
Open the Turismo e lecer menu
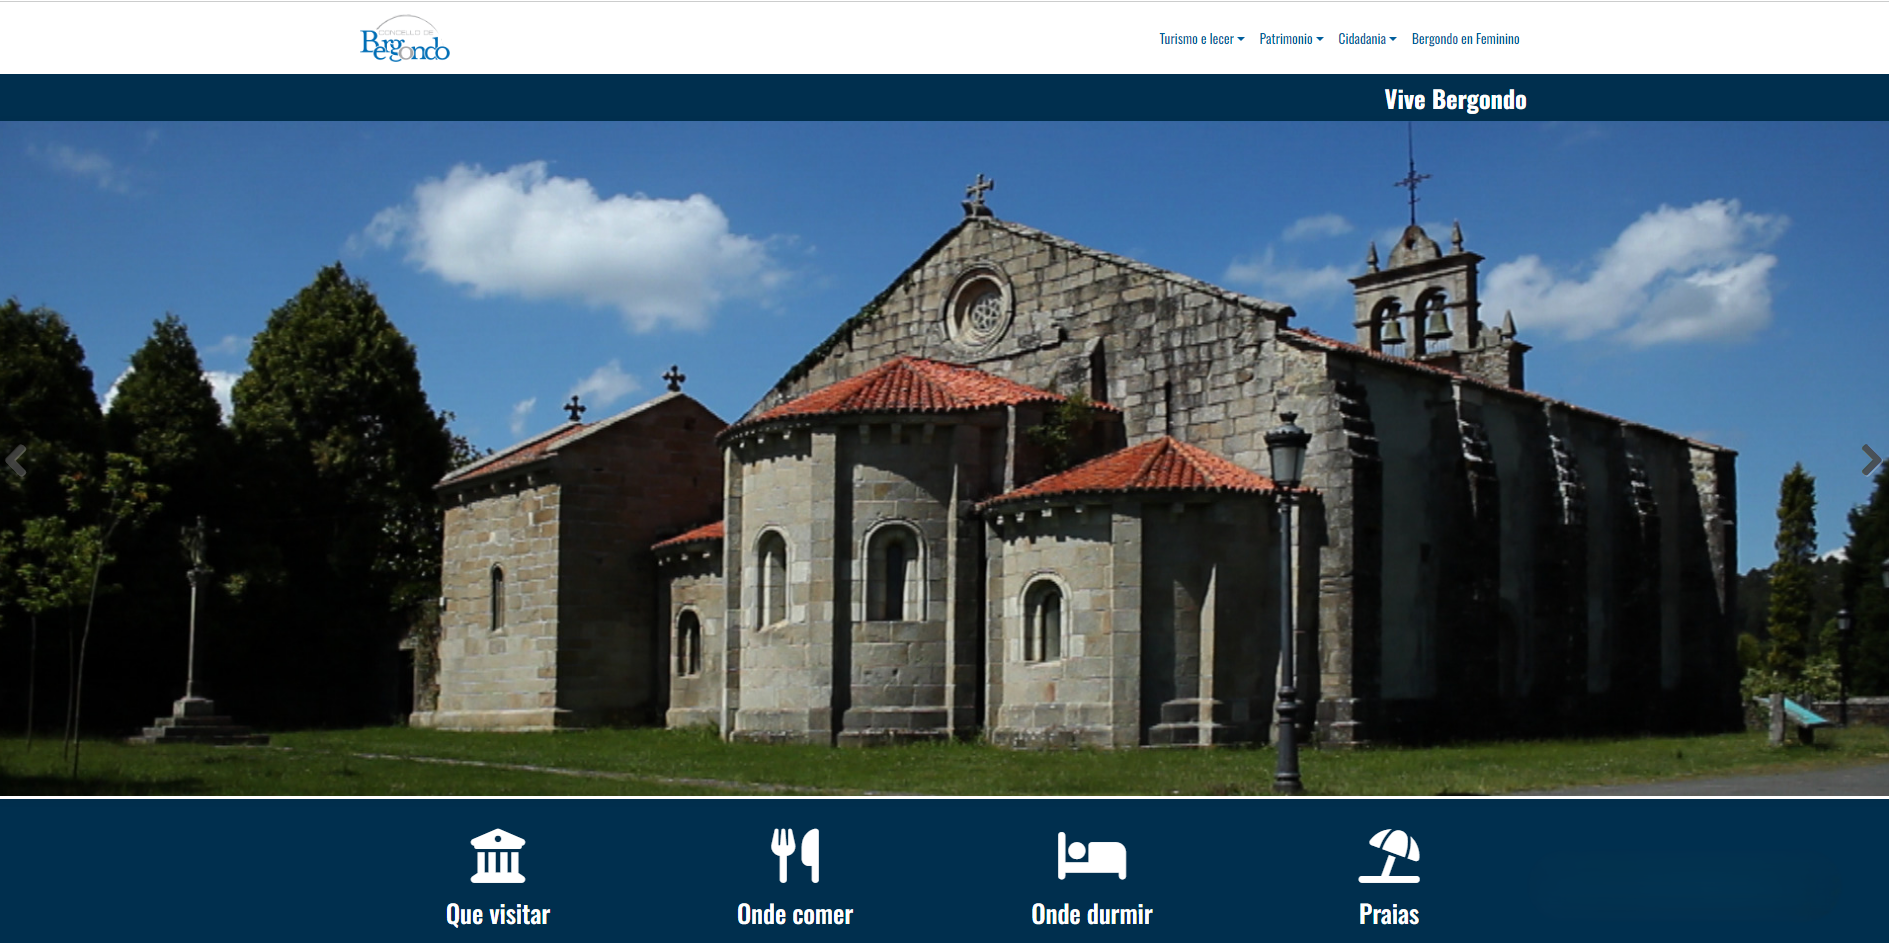pos(1196,39)
